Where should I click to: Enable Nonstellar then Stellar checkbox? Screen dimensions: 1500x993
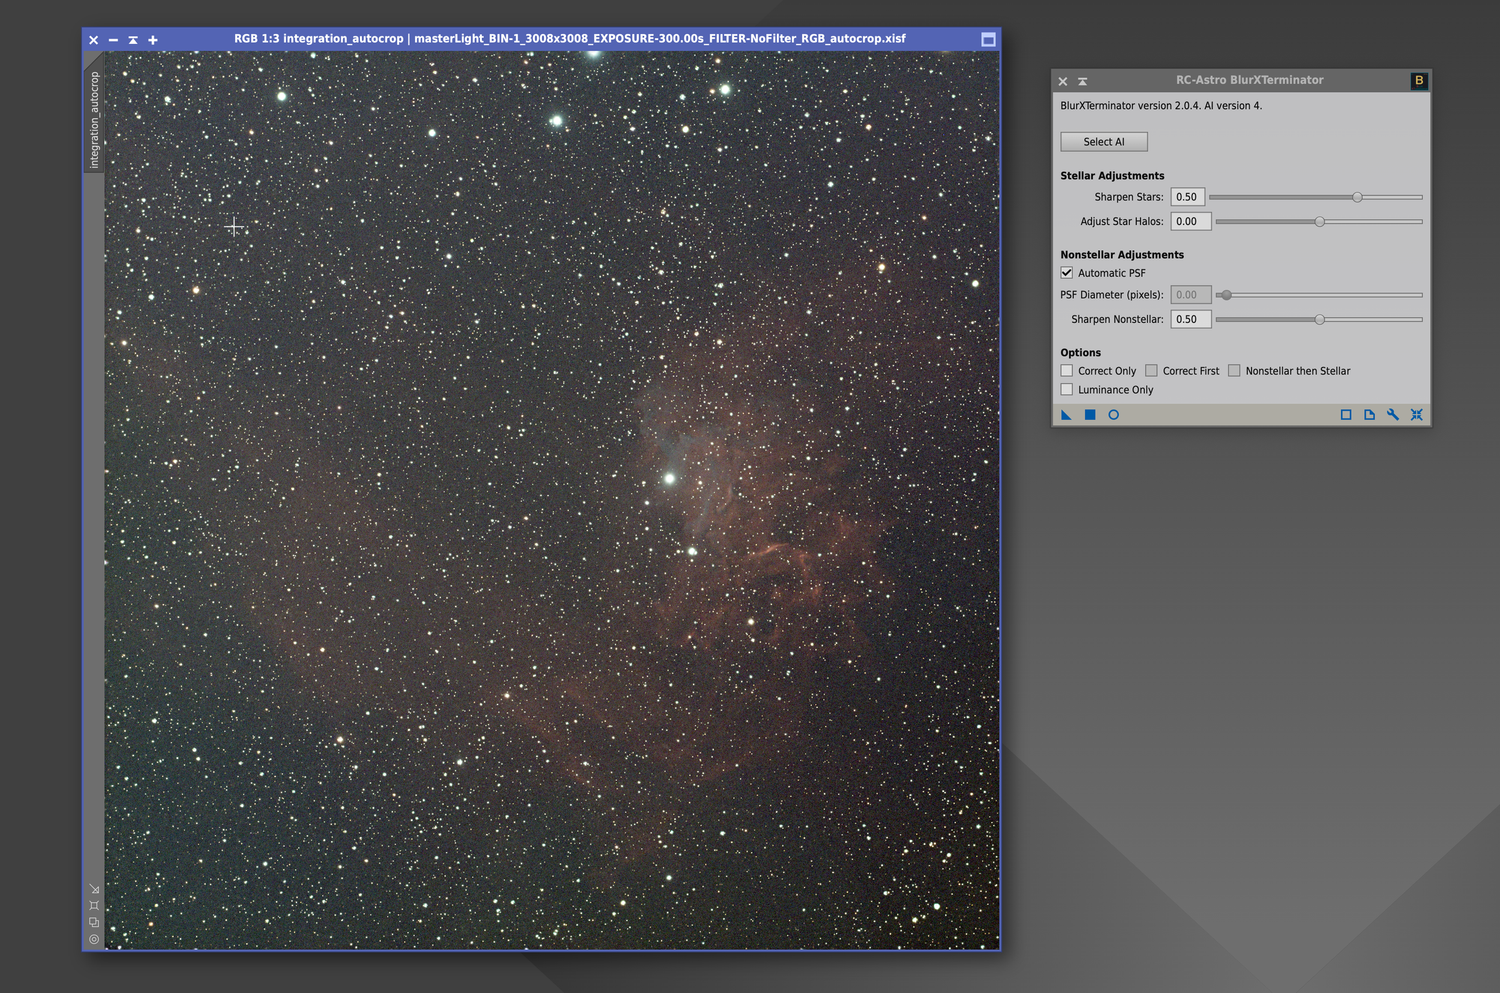(1234, 371)
